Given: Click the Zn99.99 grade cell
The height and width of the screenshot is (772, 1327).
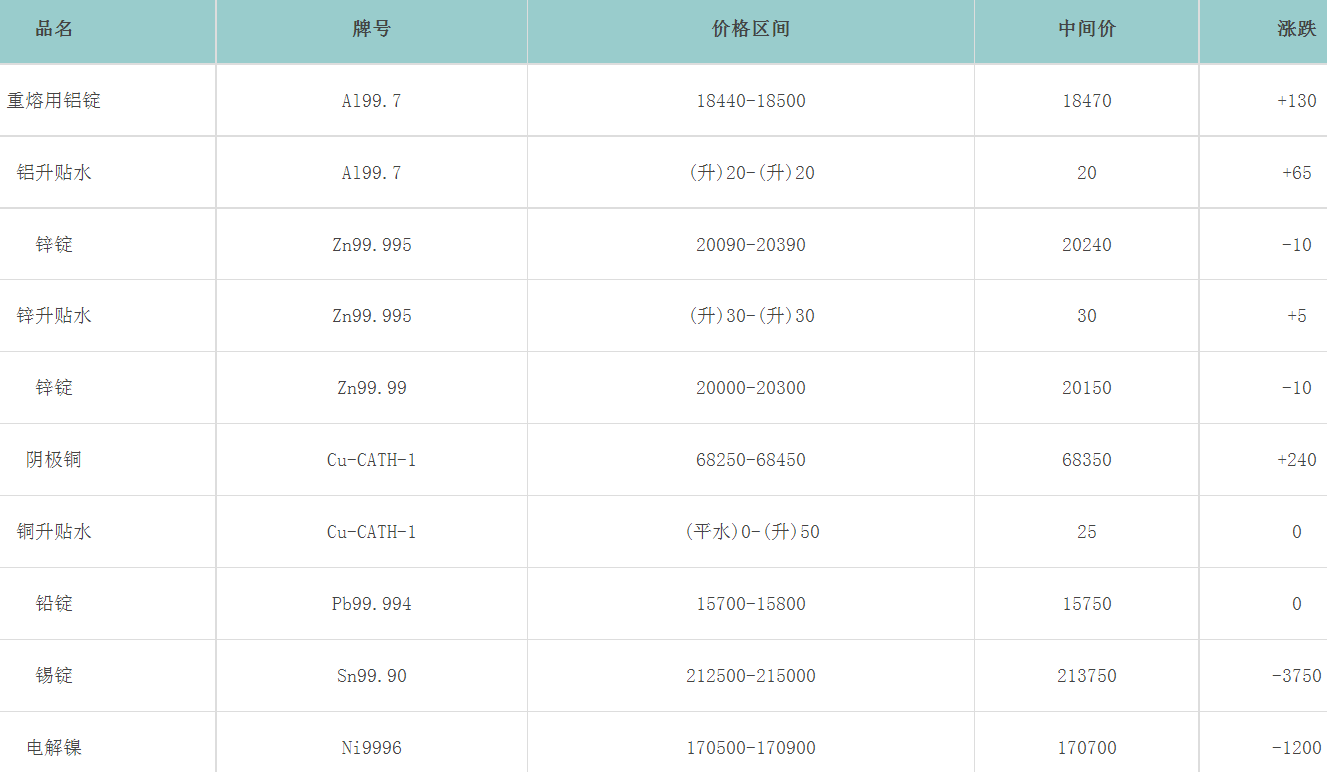Looking at the screenshot, I should point(371,388).
